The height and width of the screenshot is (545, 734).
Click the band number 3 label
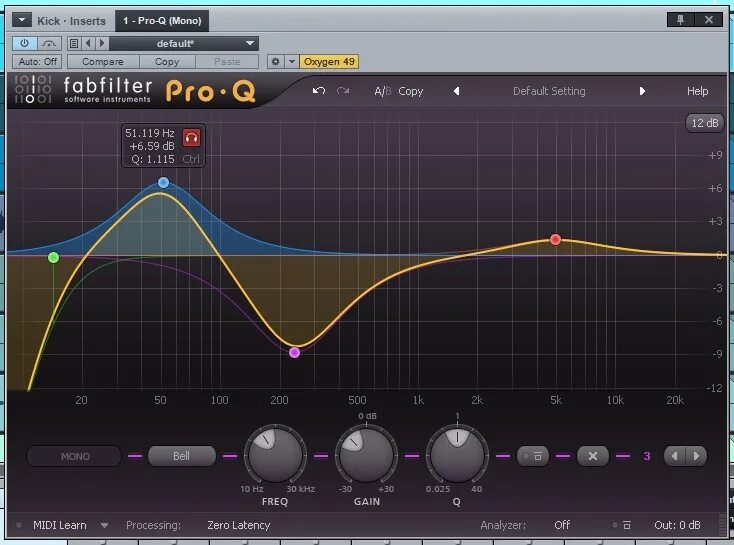647,456
